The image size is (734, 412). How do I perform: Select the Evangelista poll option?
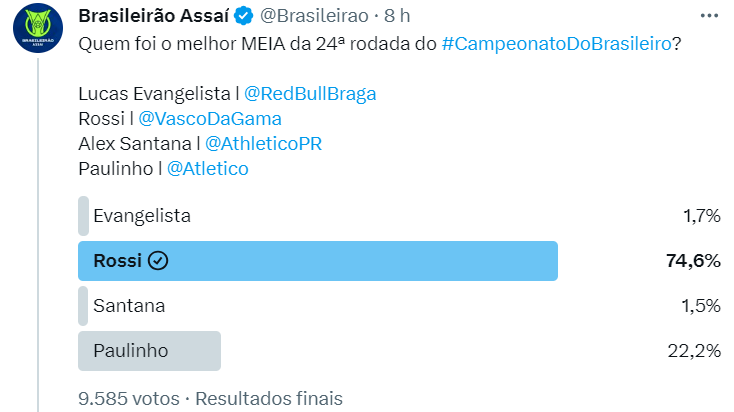[x=141, y=216]
